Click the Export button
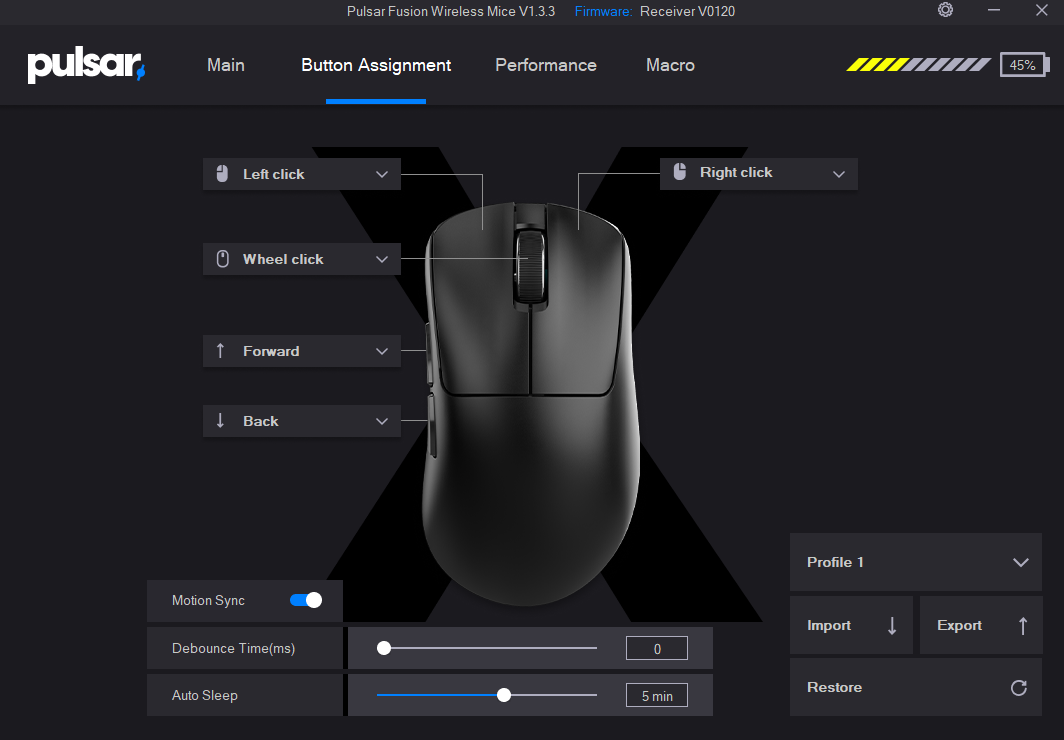 [981, 625]
